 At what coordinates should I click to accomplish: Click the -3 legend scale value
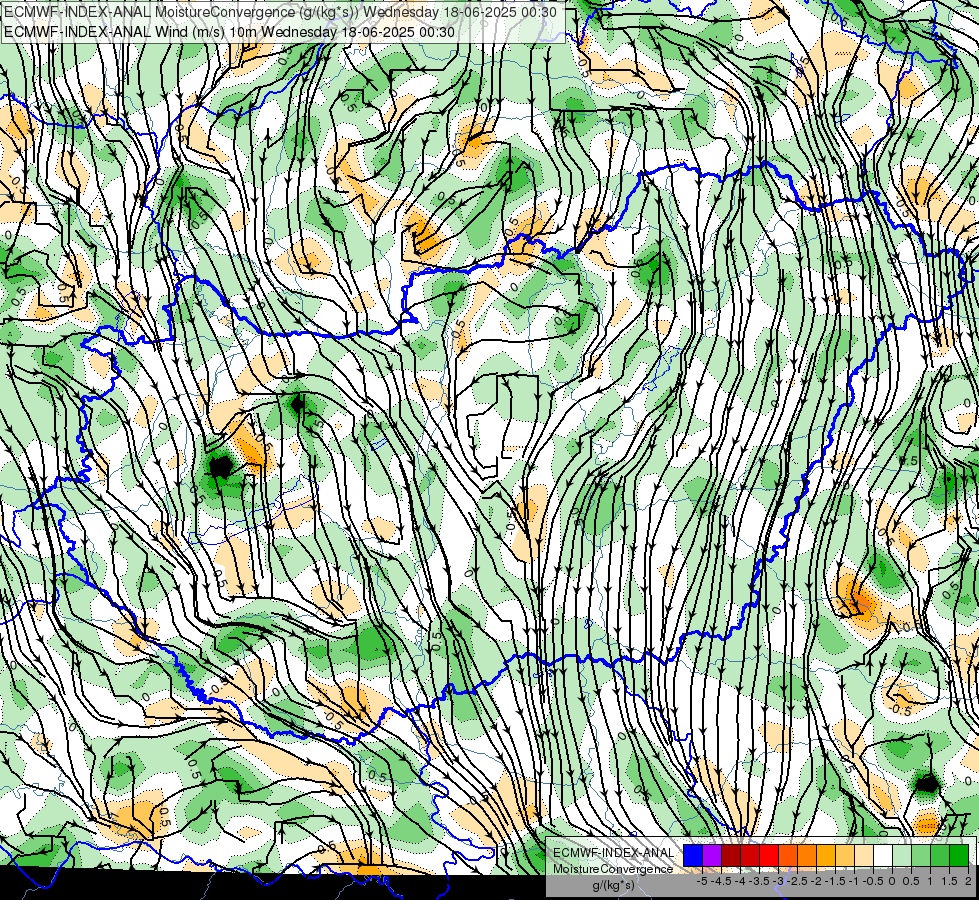click(779, 881)
